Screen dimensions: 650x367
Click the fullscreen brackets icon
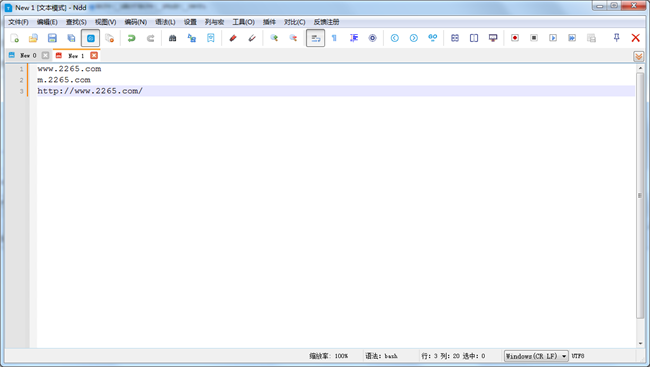(x=455, y=38)
